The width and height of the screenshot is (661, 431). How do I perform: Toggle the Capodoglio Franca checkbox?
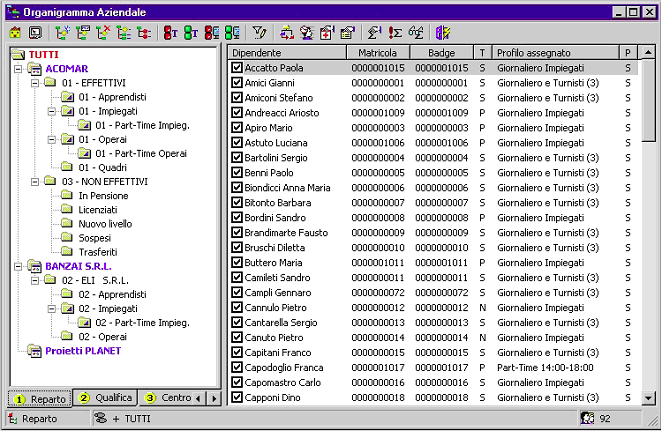[x=236, y=367]
